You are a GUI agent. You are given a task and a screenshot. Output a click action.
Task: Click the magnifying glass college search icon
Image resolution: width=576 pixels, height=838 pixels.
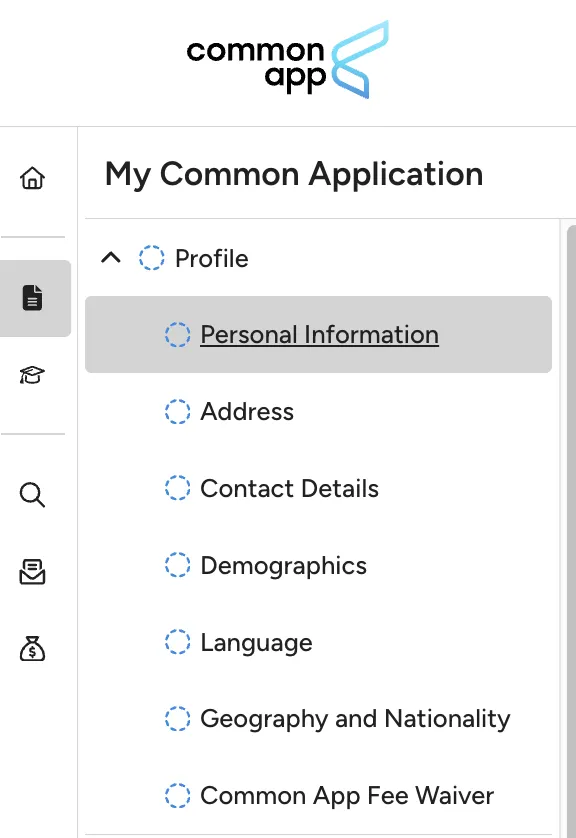[x=32, y=495]
